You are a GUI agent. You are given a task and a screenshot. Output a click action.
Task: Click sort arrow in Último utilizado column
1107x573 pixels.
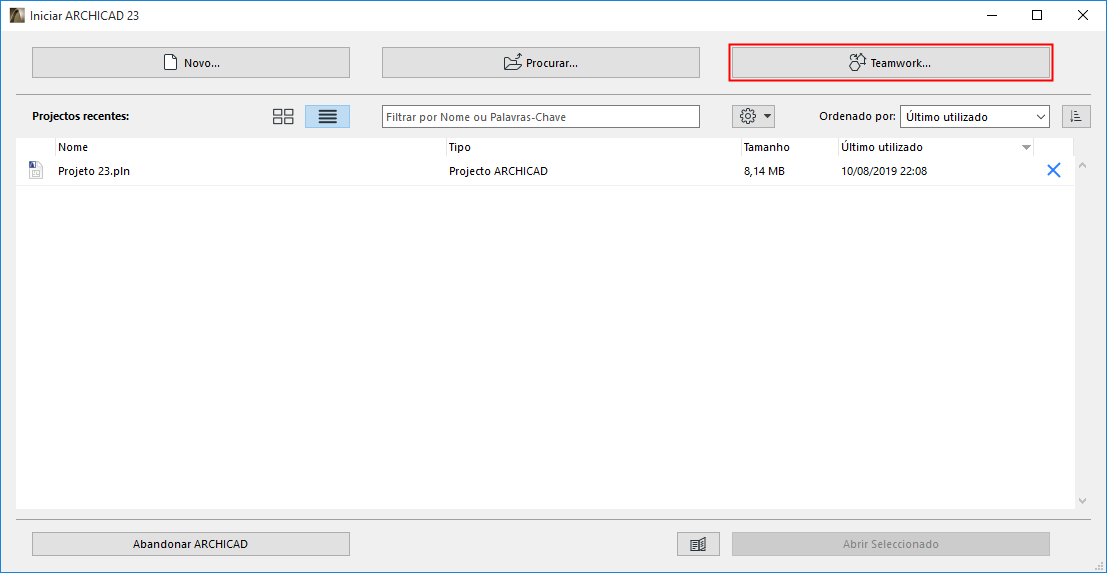[x=1026, y=147]
